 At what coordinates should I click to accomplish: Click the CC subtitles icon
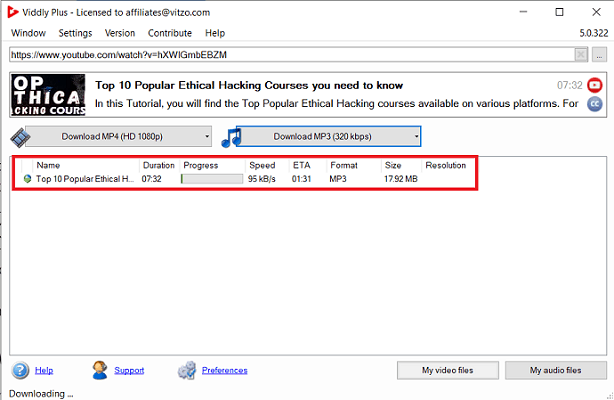594,104
